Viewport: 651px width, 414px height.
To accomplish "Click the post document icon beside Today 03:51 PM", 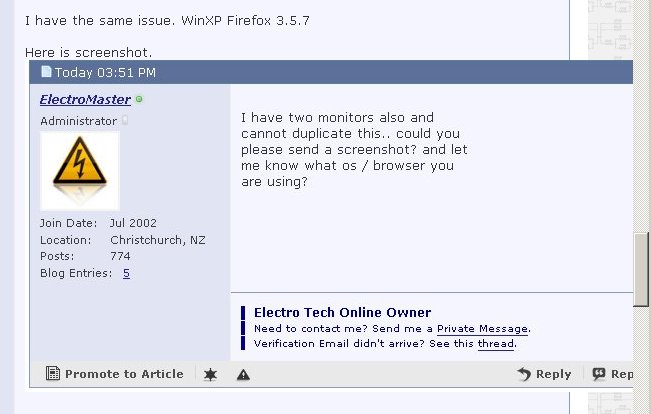I will (46, 72).
